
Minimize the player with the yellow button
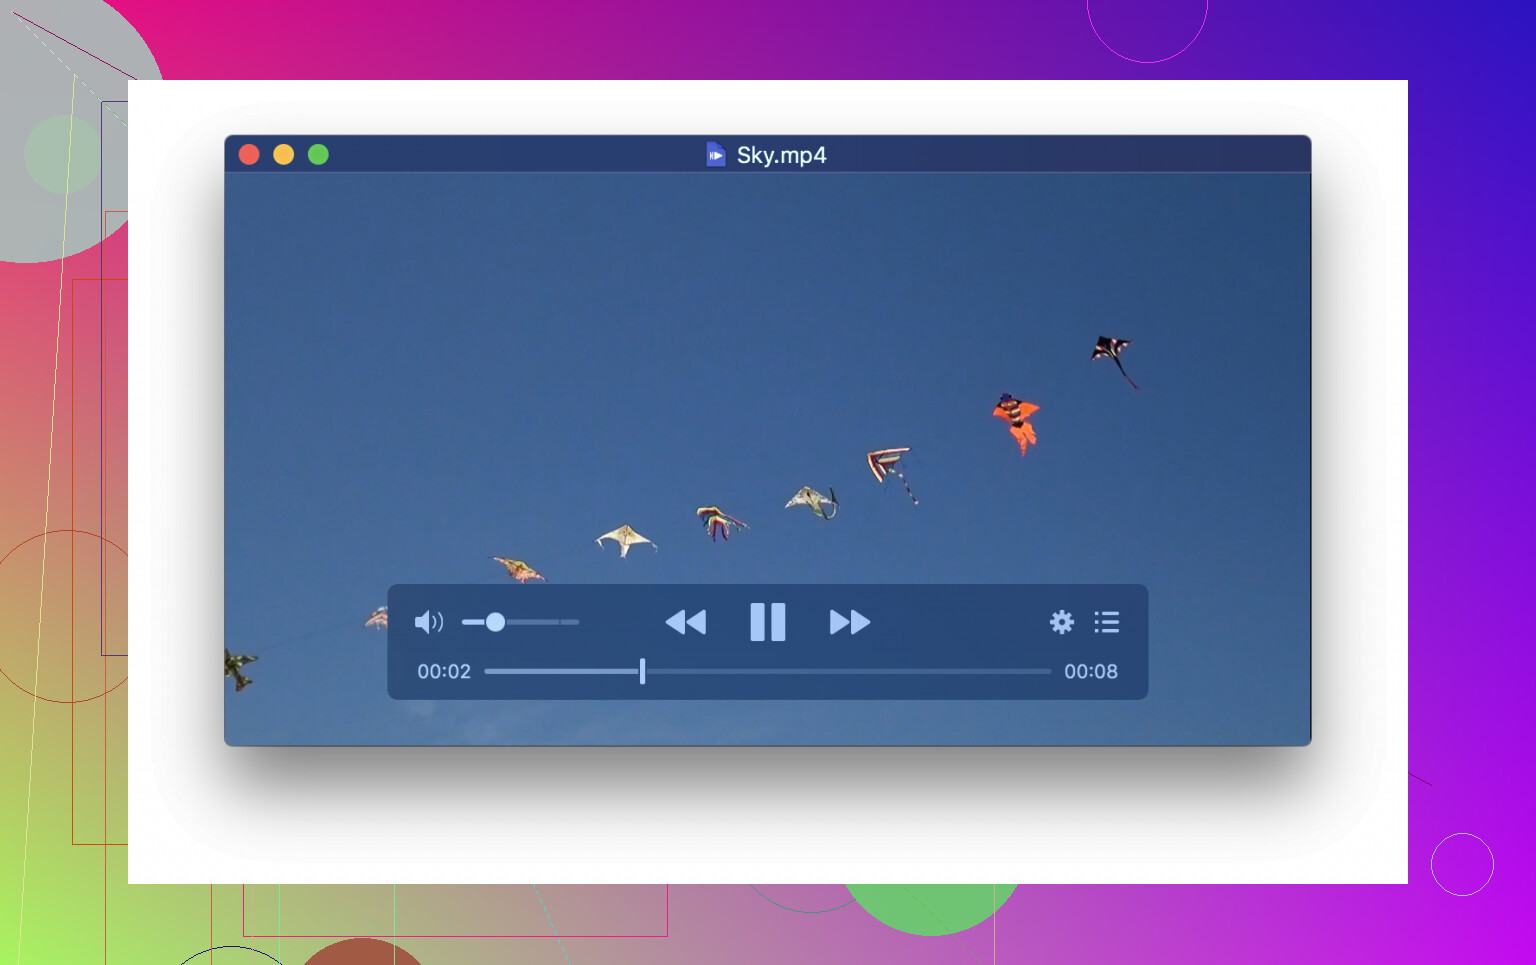[284, 154]
